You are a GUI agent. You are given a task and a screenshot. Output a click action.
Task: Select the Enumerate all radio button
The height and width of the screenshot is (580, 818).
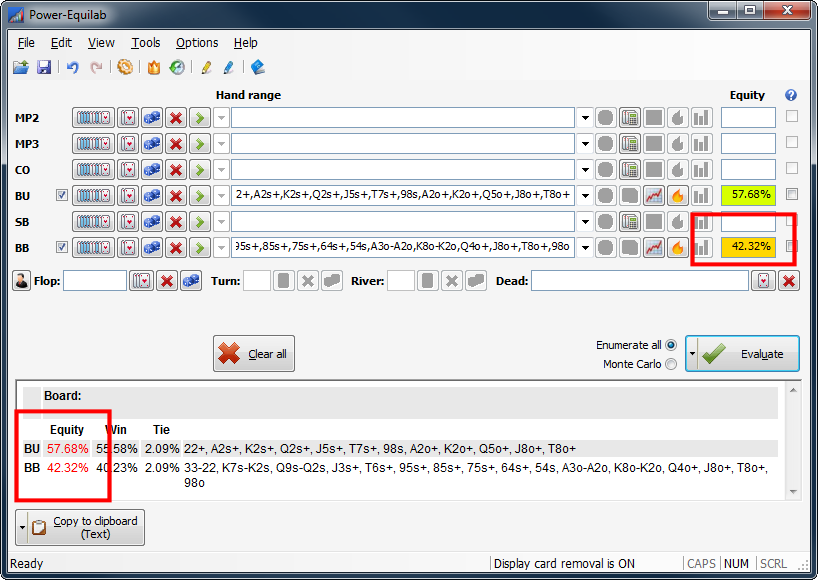tap(671, 345)
